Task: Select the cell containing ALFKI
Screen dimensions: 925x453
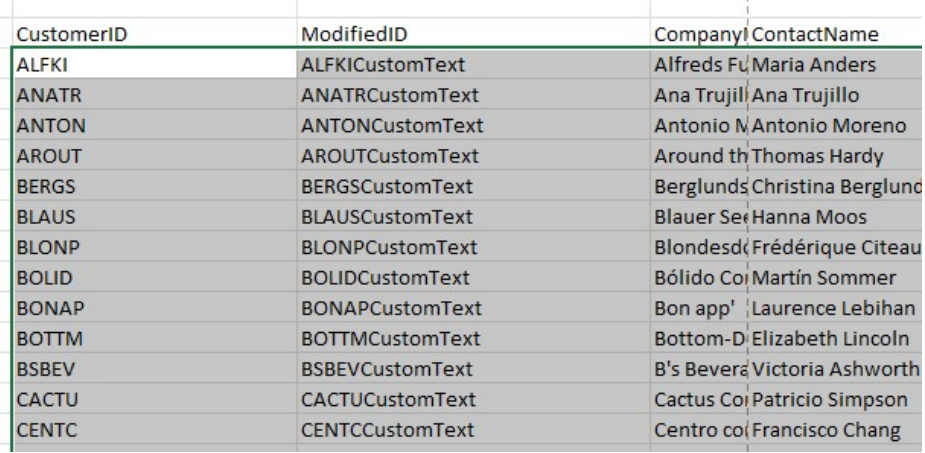Action: coord(155,64)
